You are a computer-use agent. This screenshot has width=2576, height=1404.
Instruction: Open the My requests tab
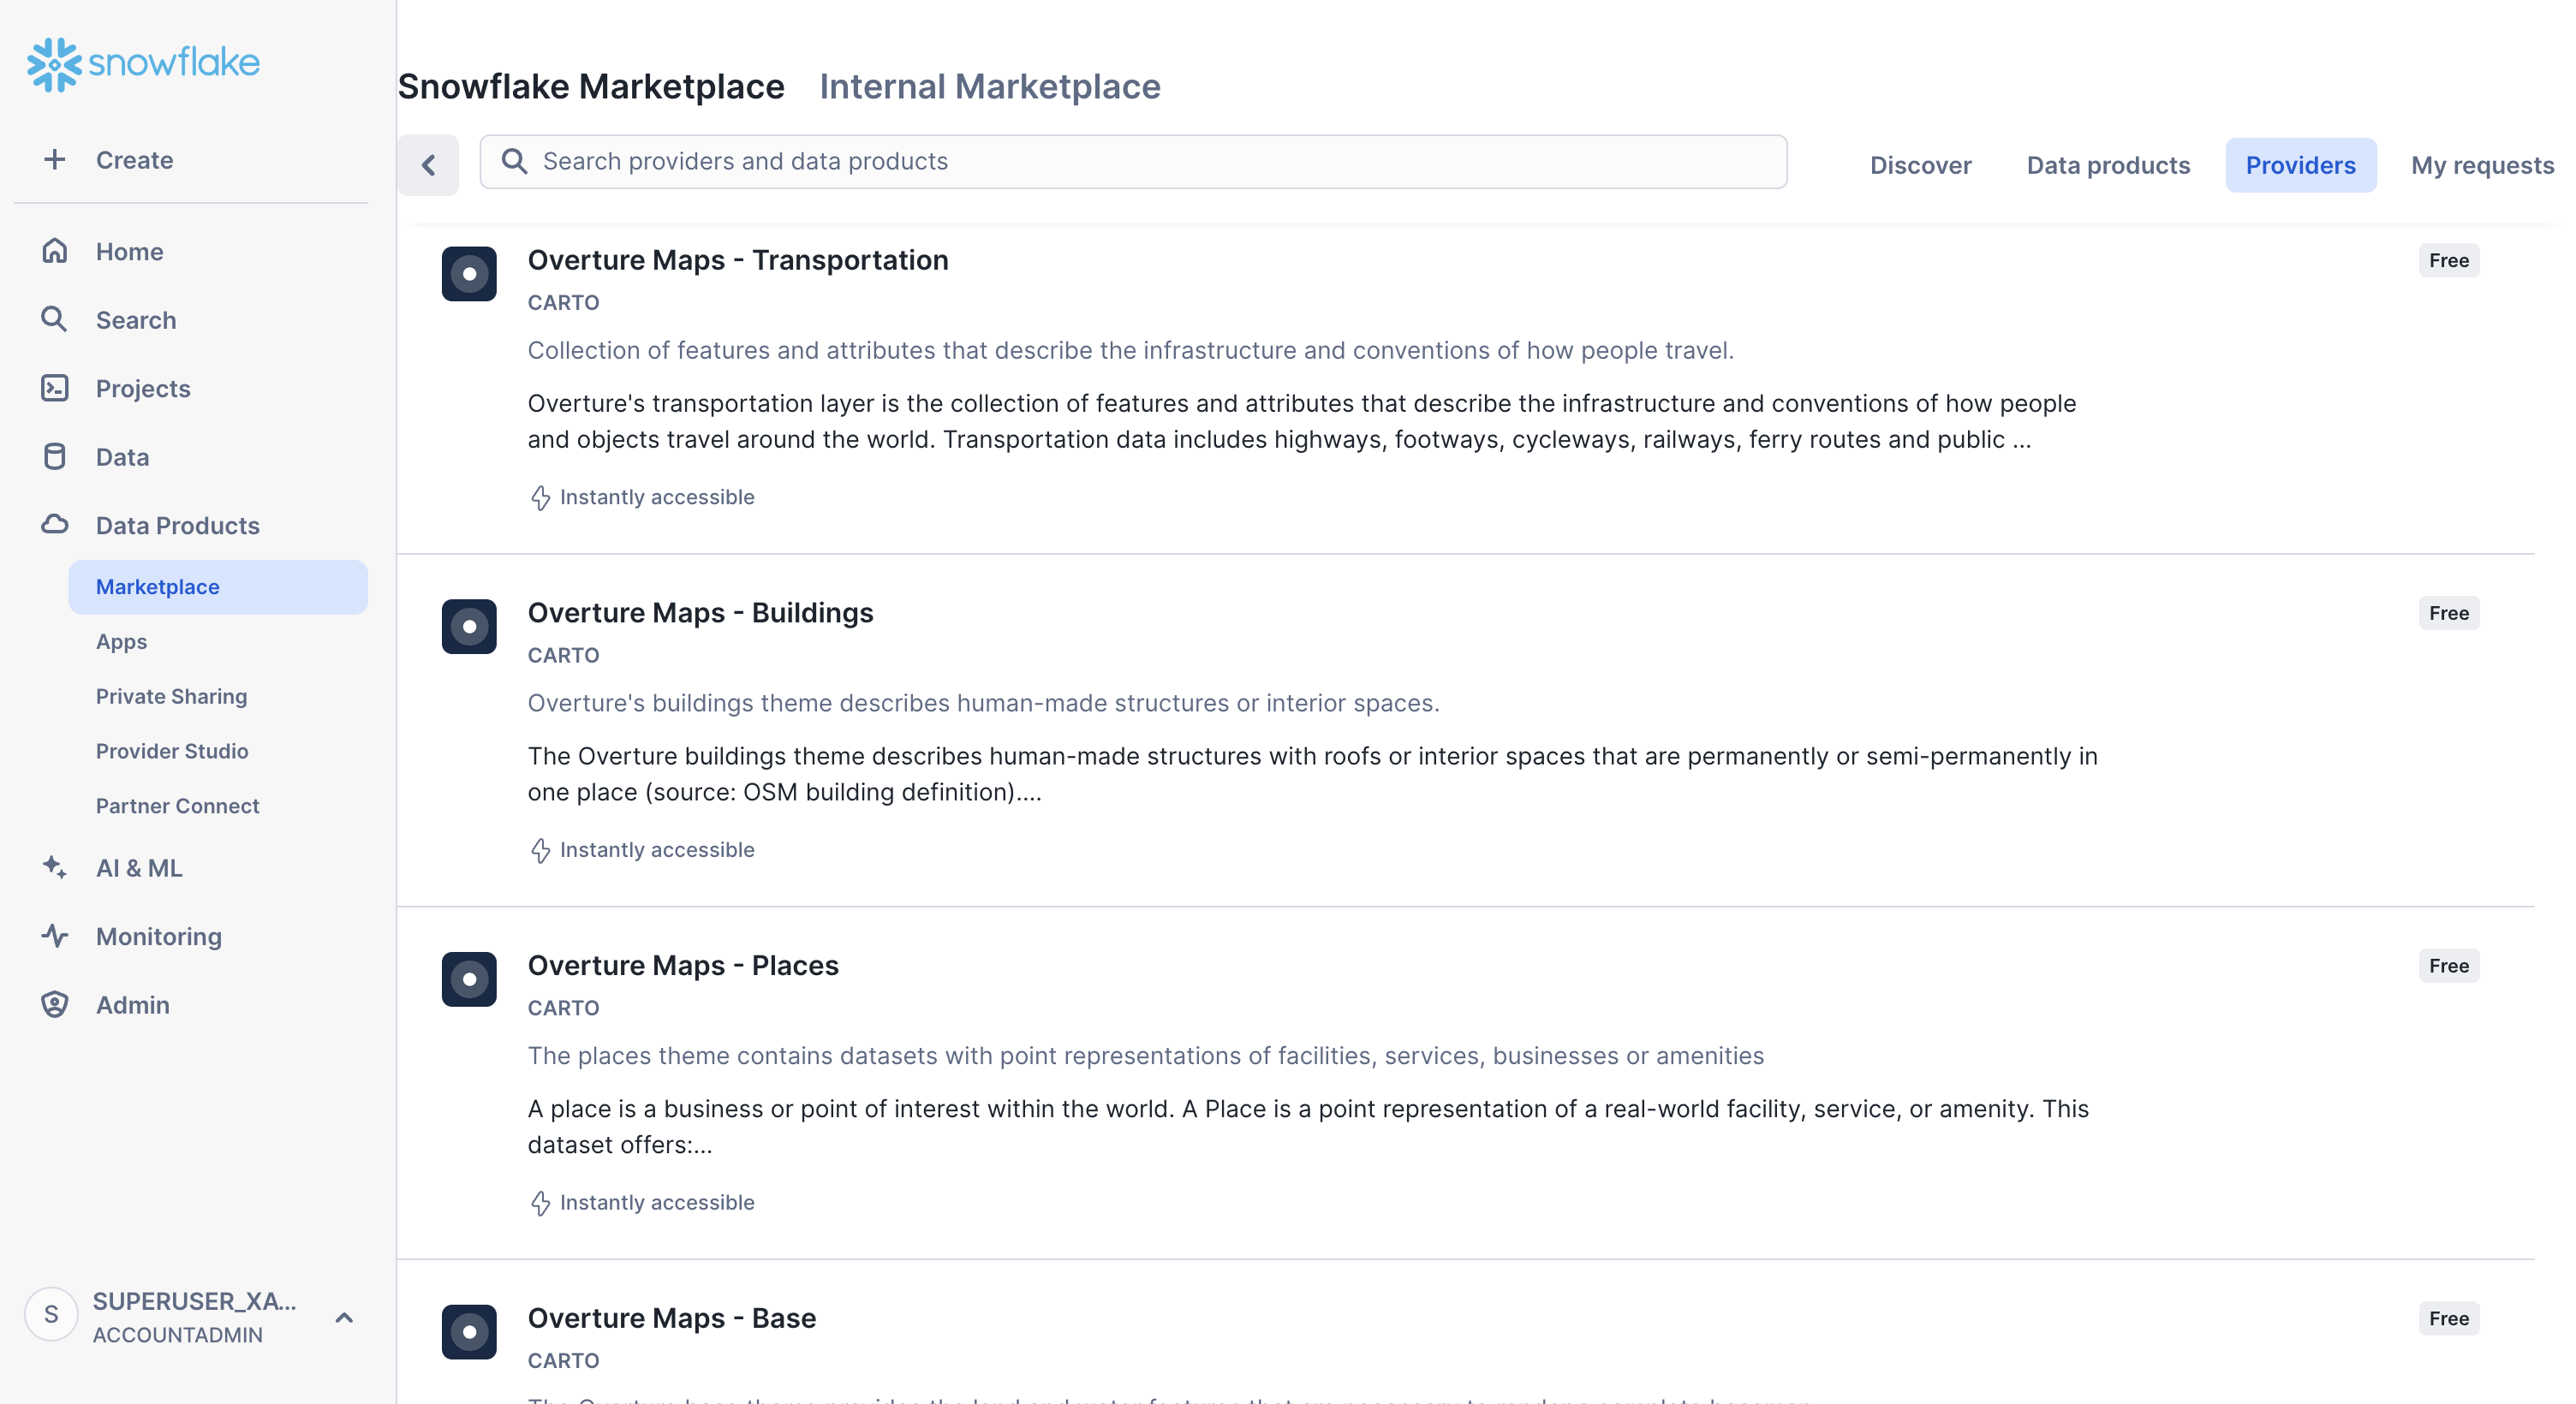point(2482,165)
